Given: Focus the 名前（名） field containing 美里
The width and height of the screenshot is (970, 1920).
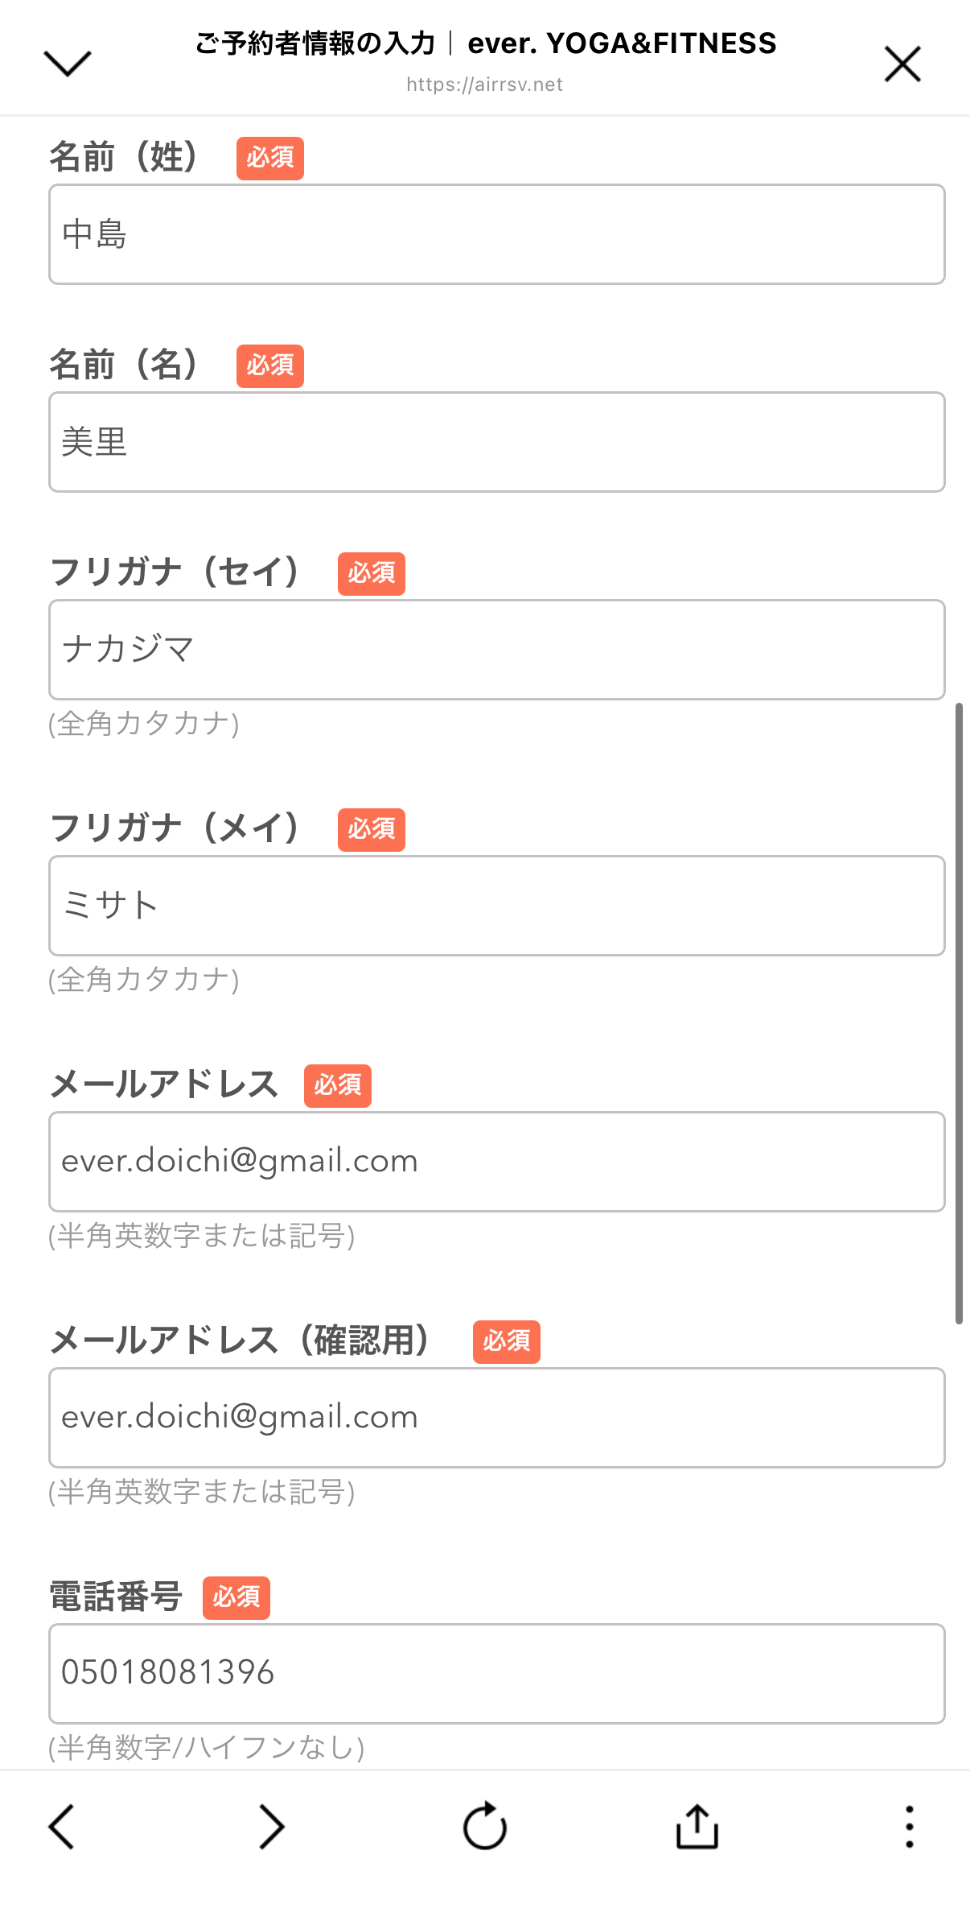Looking at the screenshot, I should coord(497,442).
